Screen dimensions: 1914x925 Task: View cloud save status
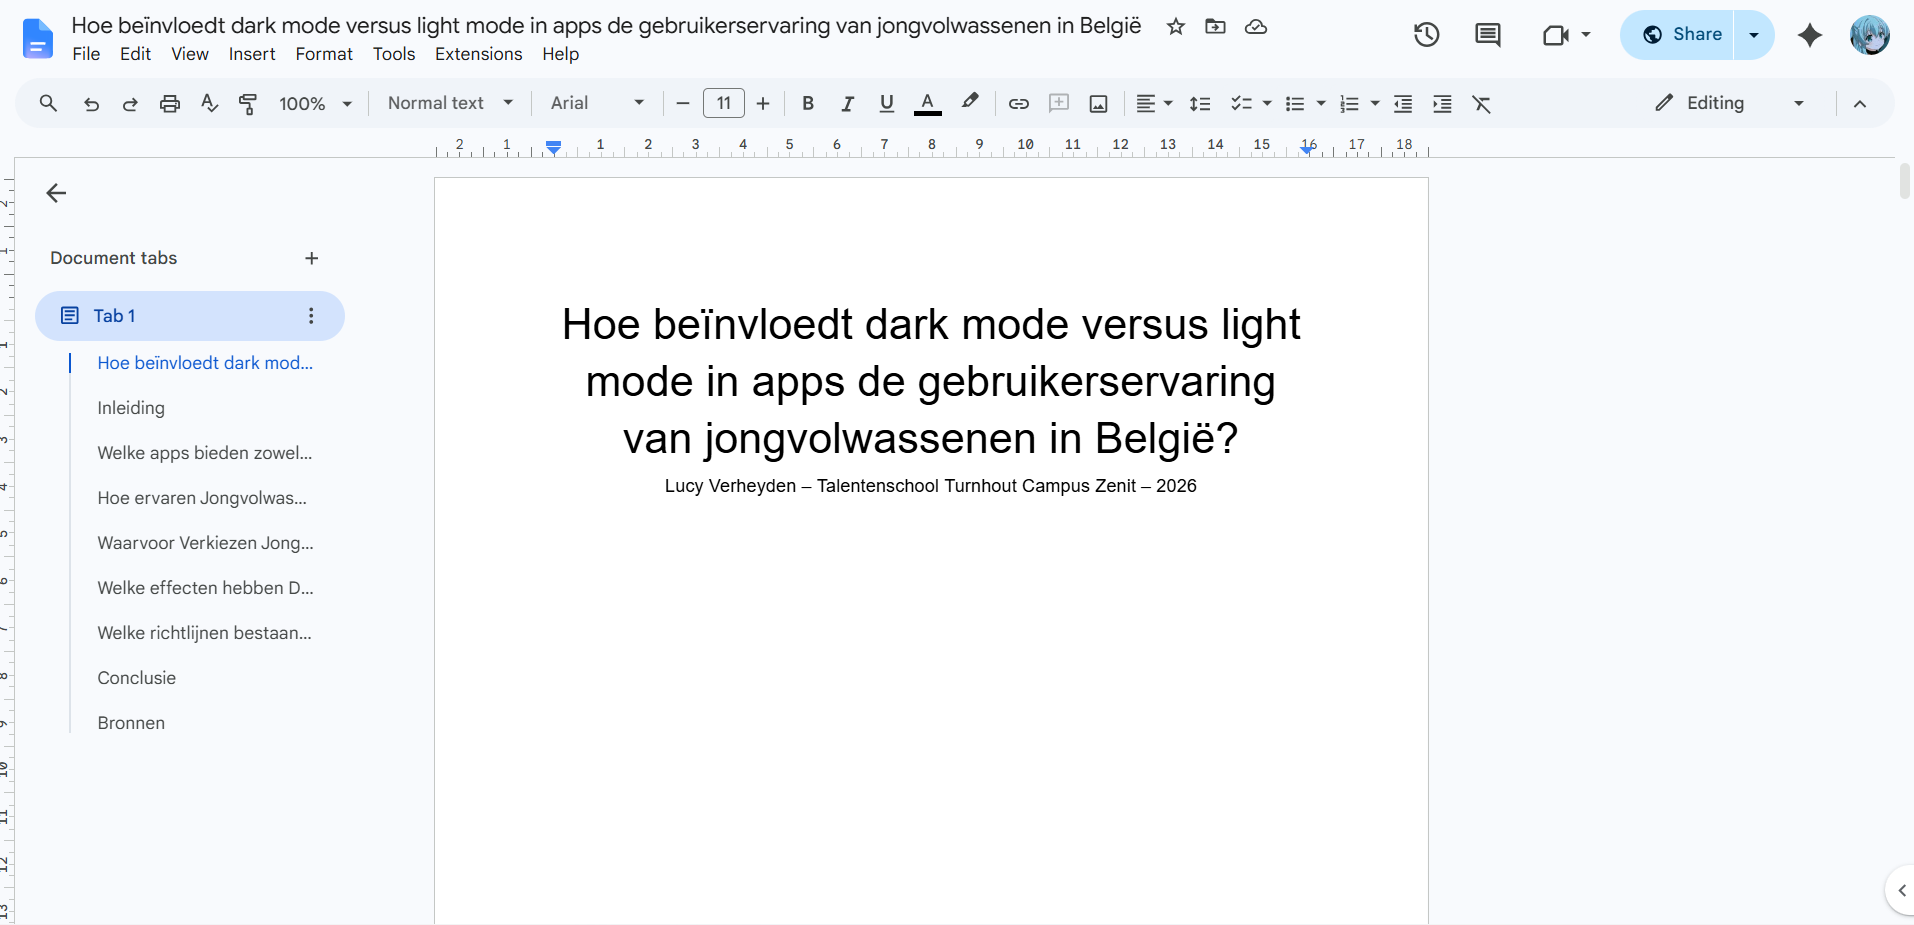(1256, 27)
